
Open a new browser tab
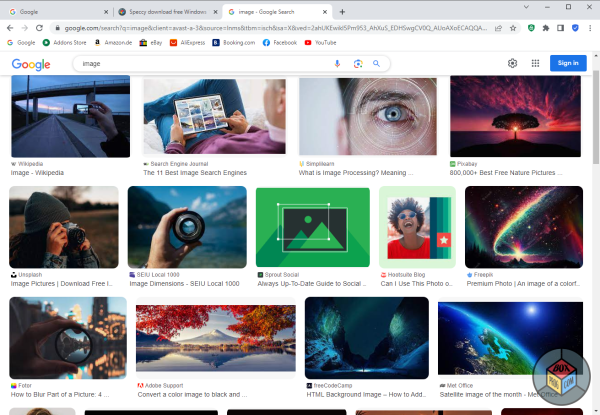tap(342, 12)
